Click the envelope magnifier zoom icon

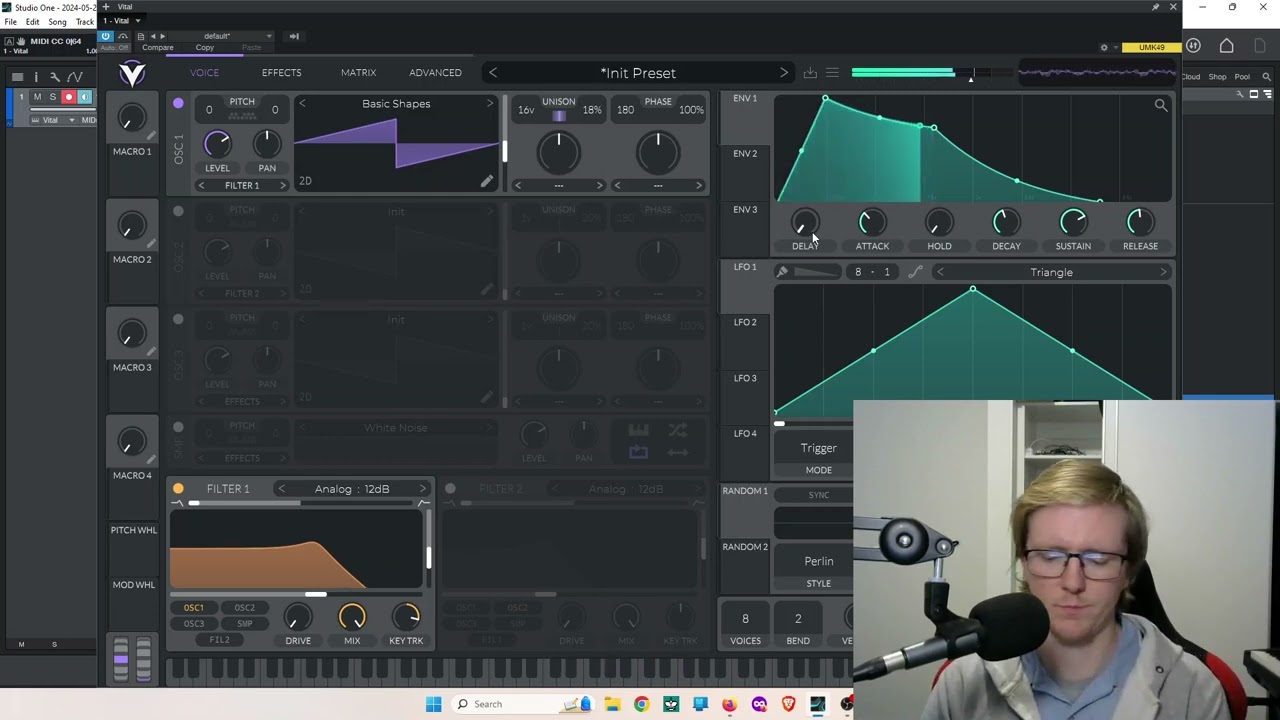[1161, 105]
